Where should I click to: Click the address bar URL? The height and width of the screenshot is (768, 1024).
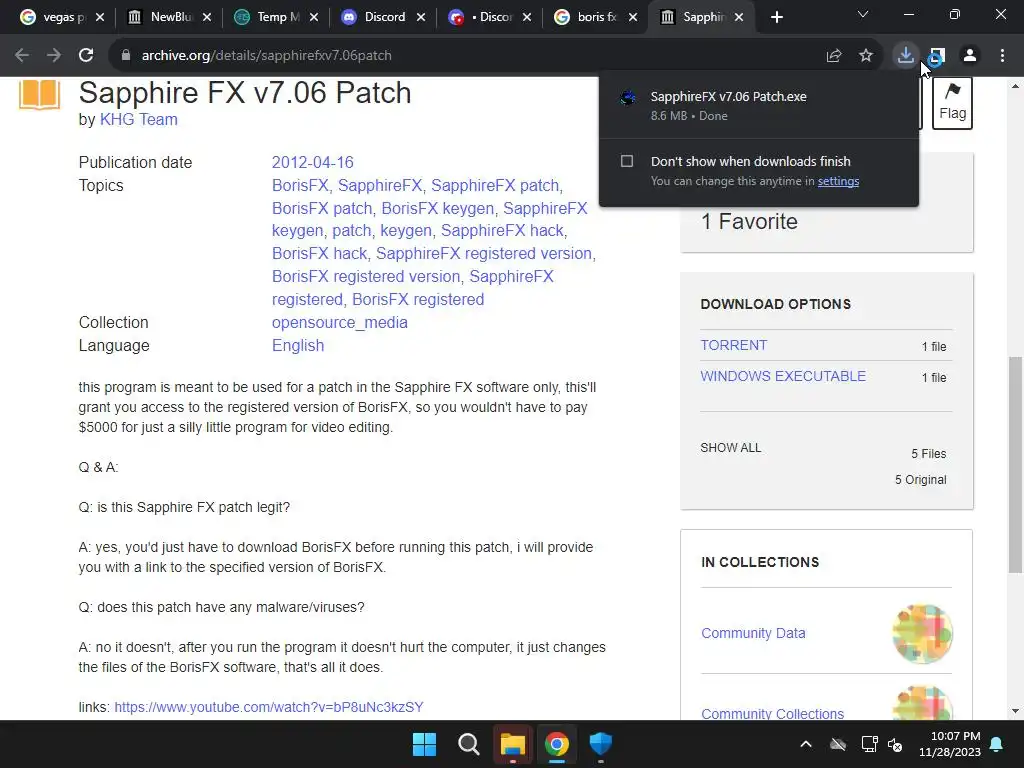click(x=266, y=56)
